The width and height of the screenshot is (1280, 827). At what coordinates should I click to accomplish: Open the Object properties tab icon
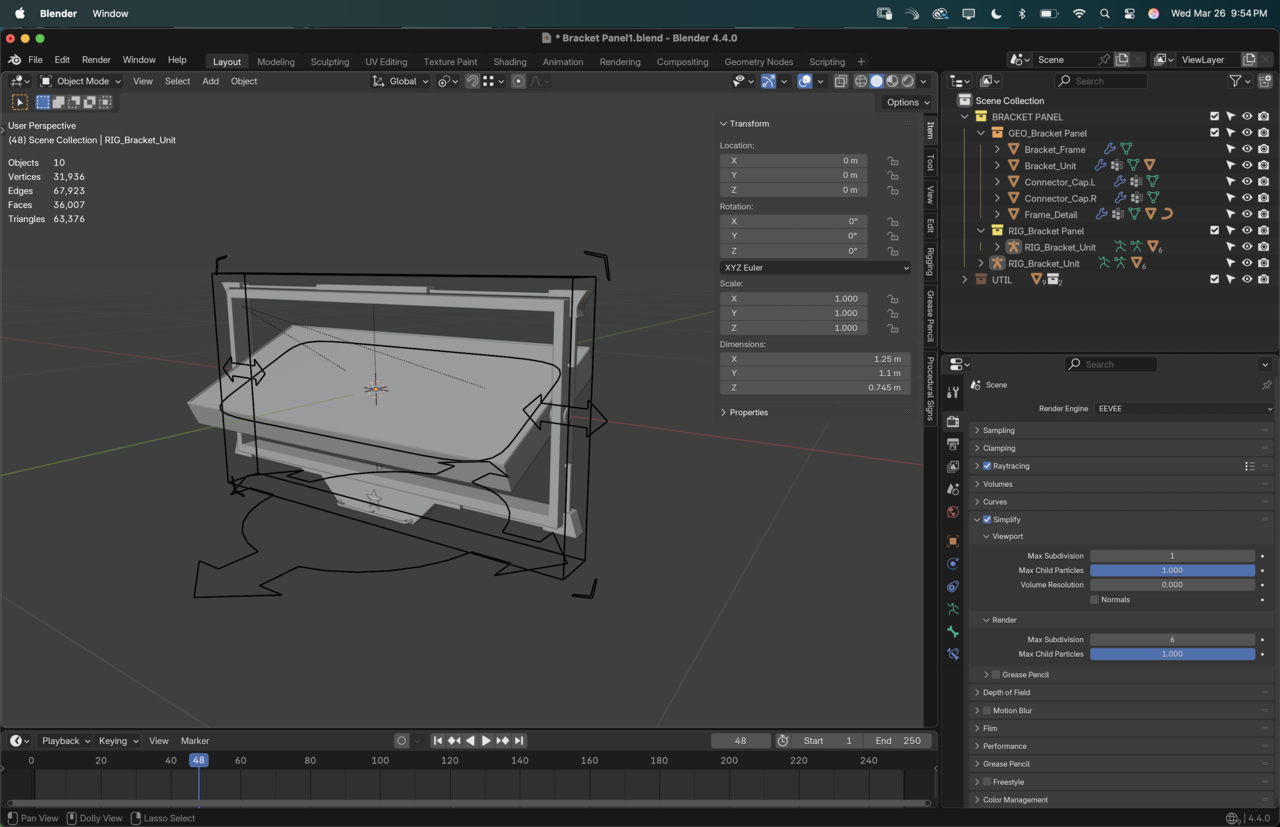pyautogui.click(x=952, y=541)
